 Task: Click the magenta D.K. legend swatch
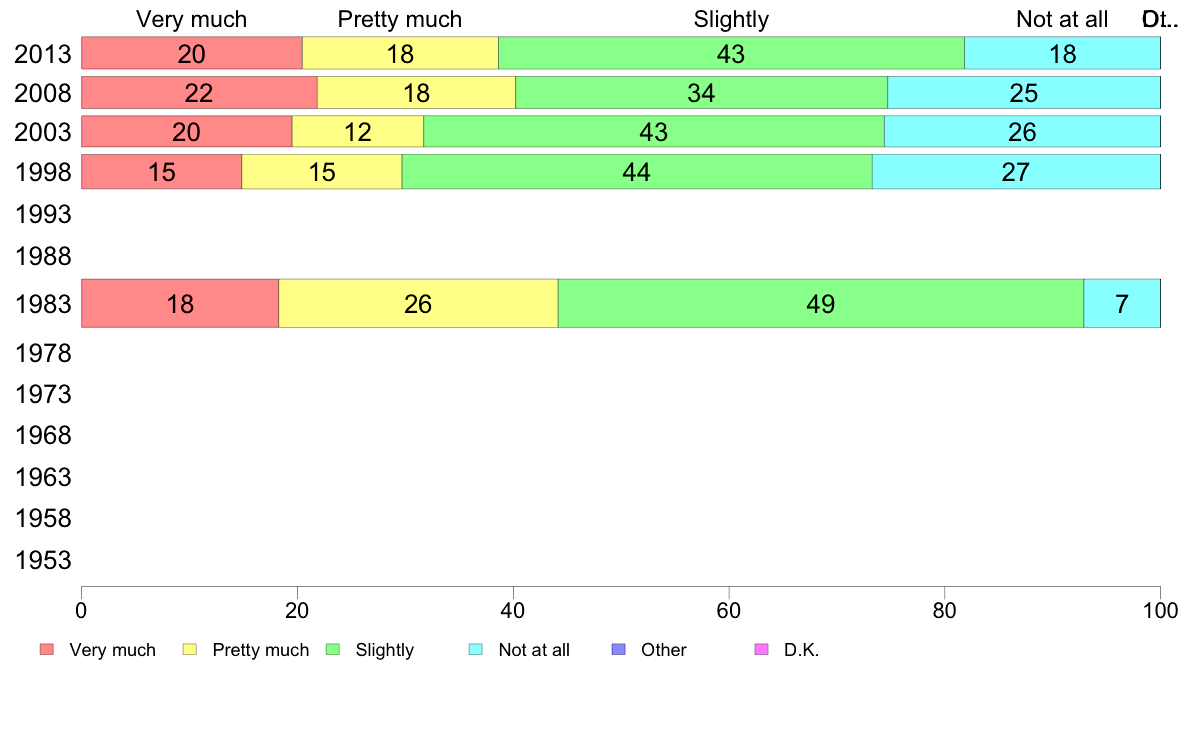(761, 650)
